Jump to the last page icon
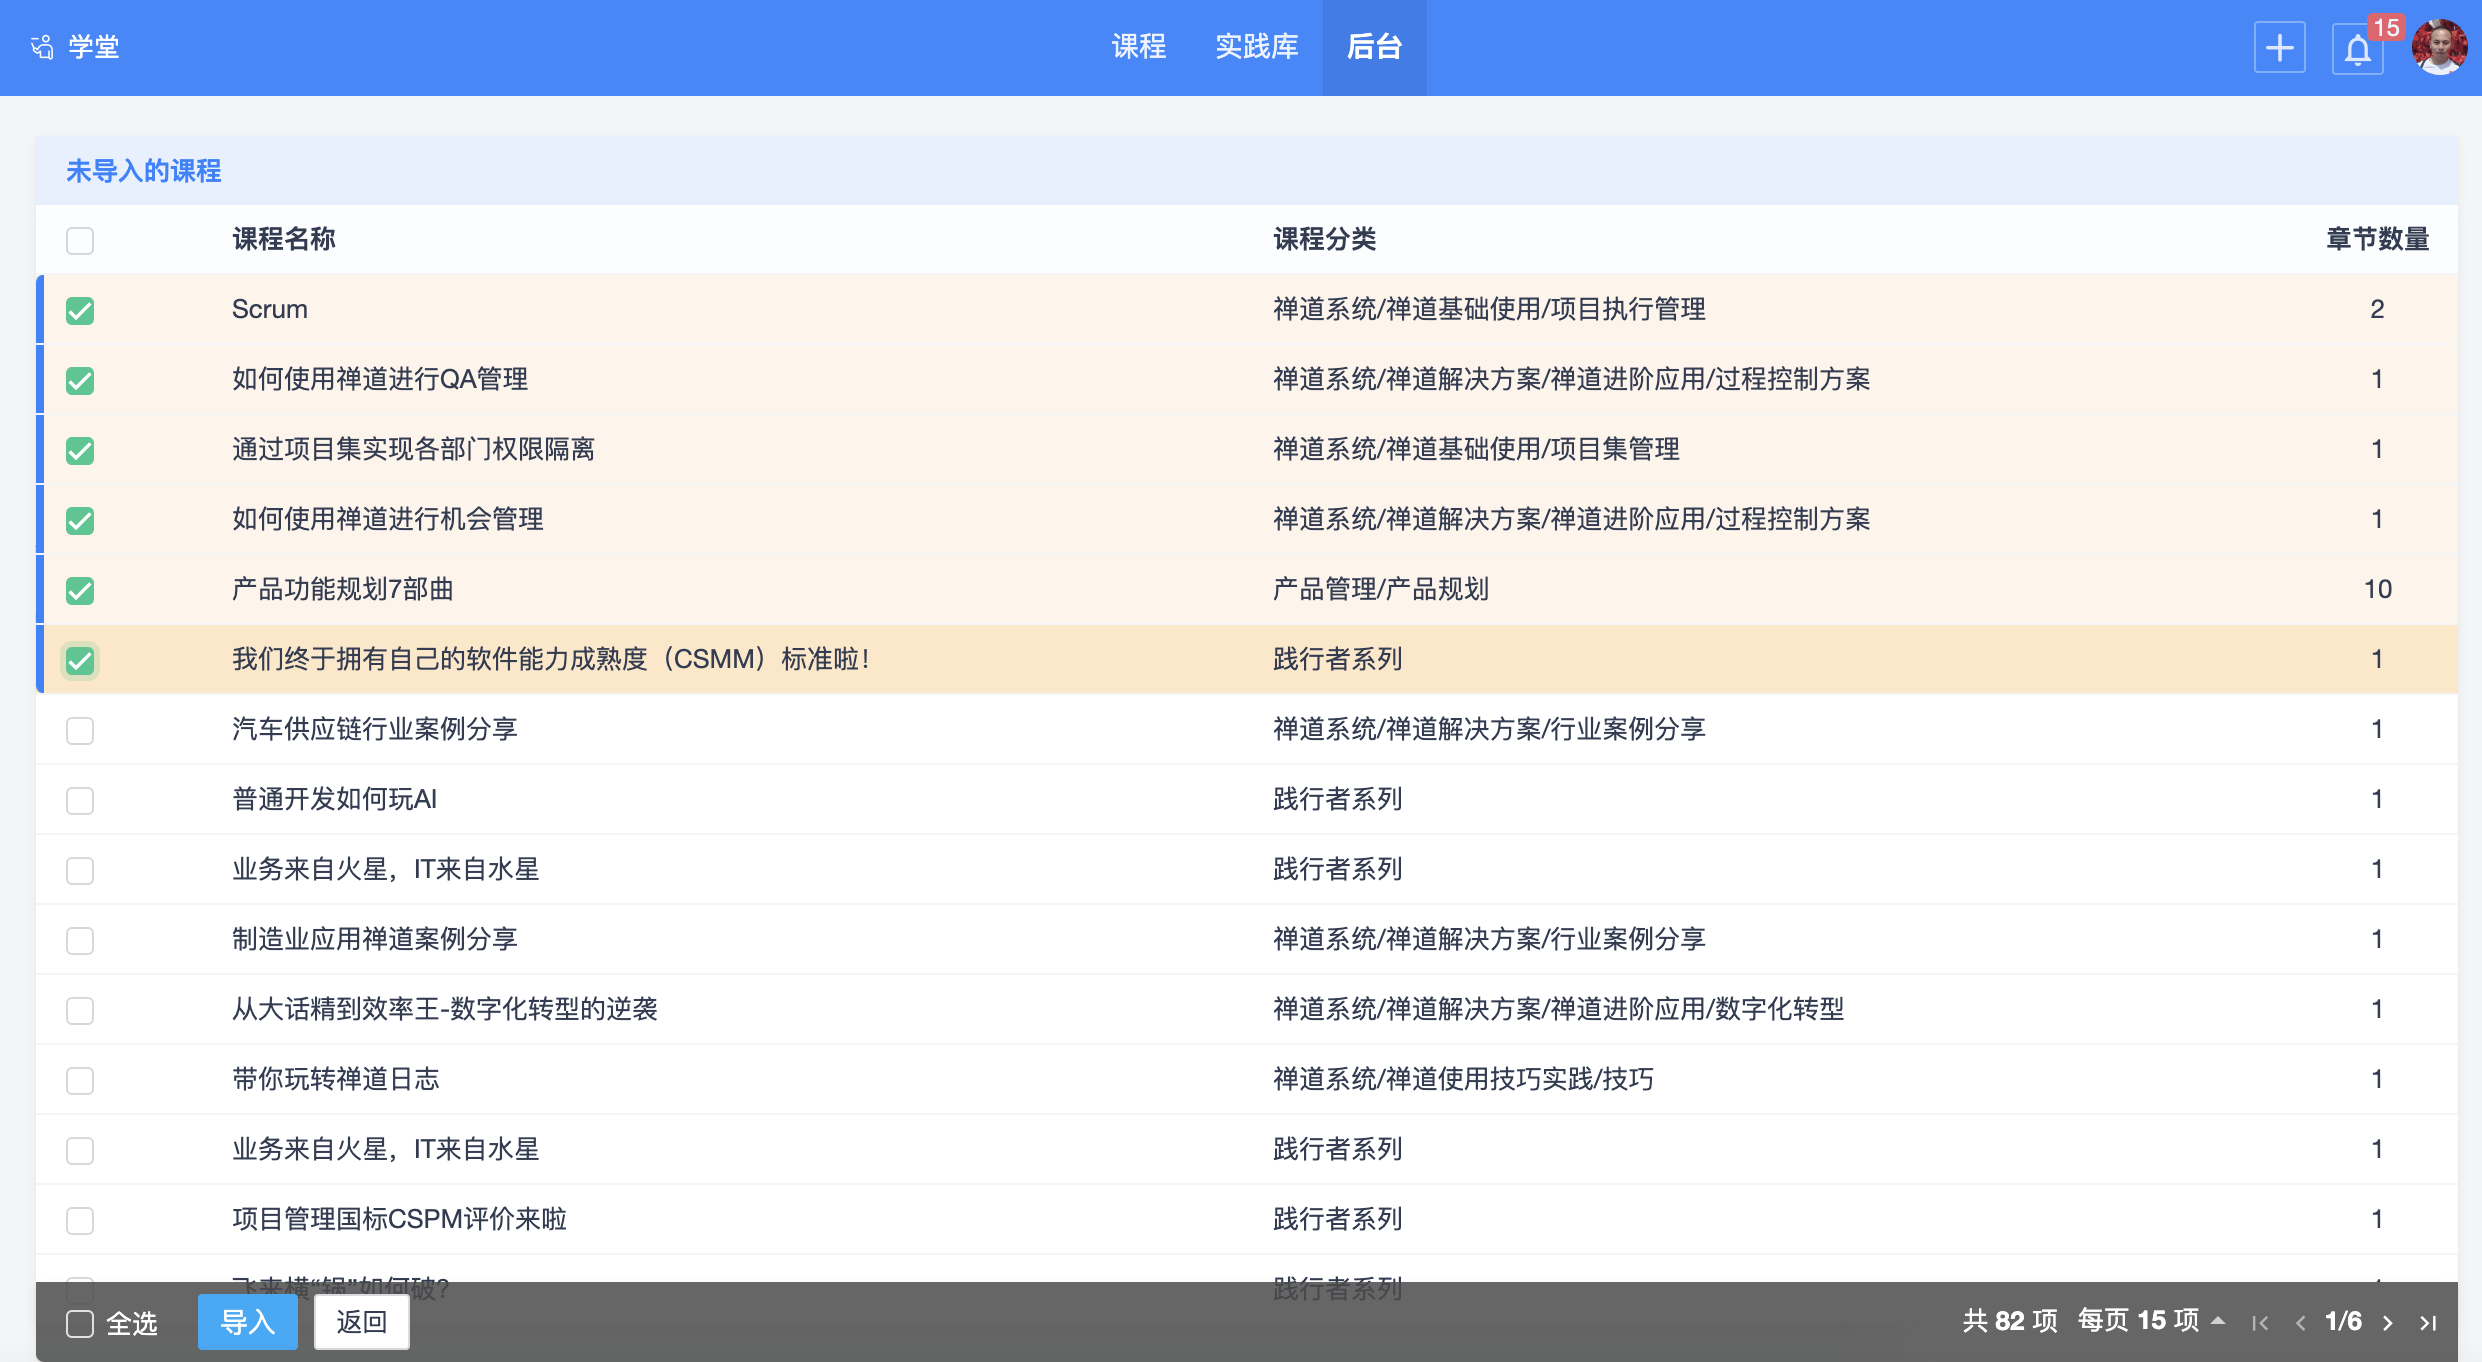2482x1362 pixels. coord(2428,1323)
